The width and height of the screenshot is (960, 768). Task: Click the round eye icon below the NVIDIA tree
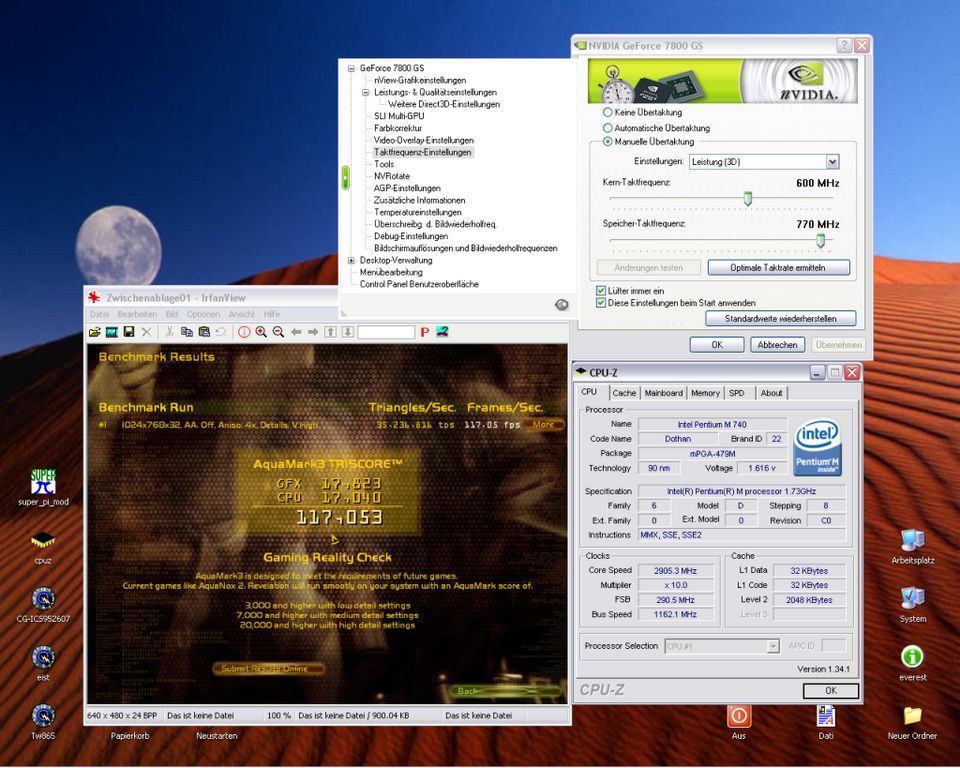tap(561, 304)
